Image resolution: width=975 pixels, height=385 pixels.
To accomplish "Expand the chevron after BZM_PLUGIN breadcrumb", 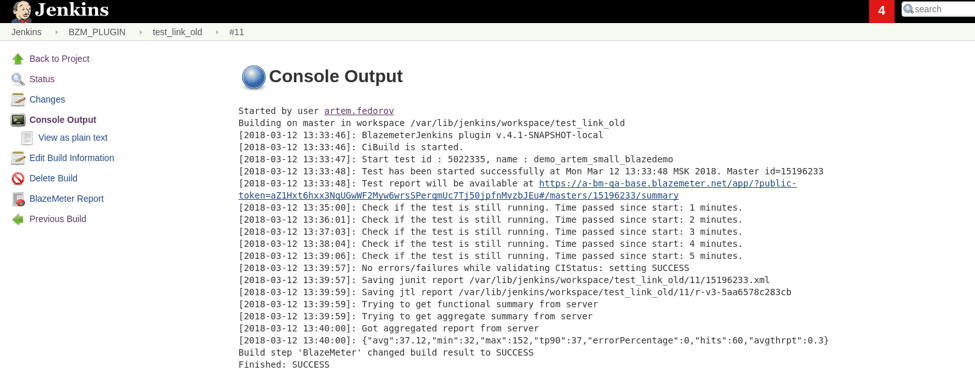I will (x=139, y=32).
